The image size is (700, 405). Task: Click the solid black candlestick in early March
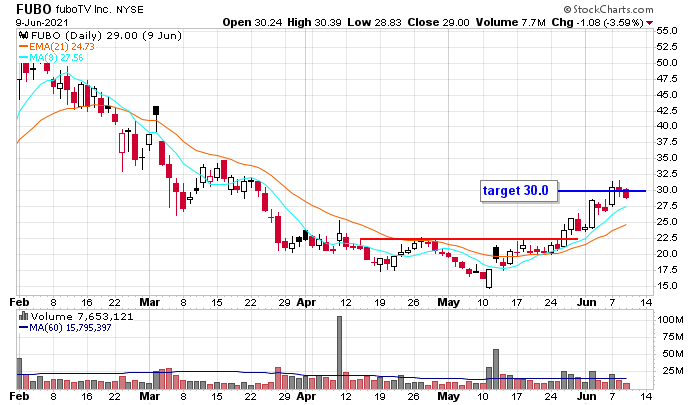click(156, 111)
